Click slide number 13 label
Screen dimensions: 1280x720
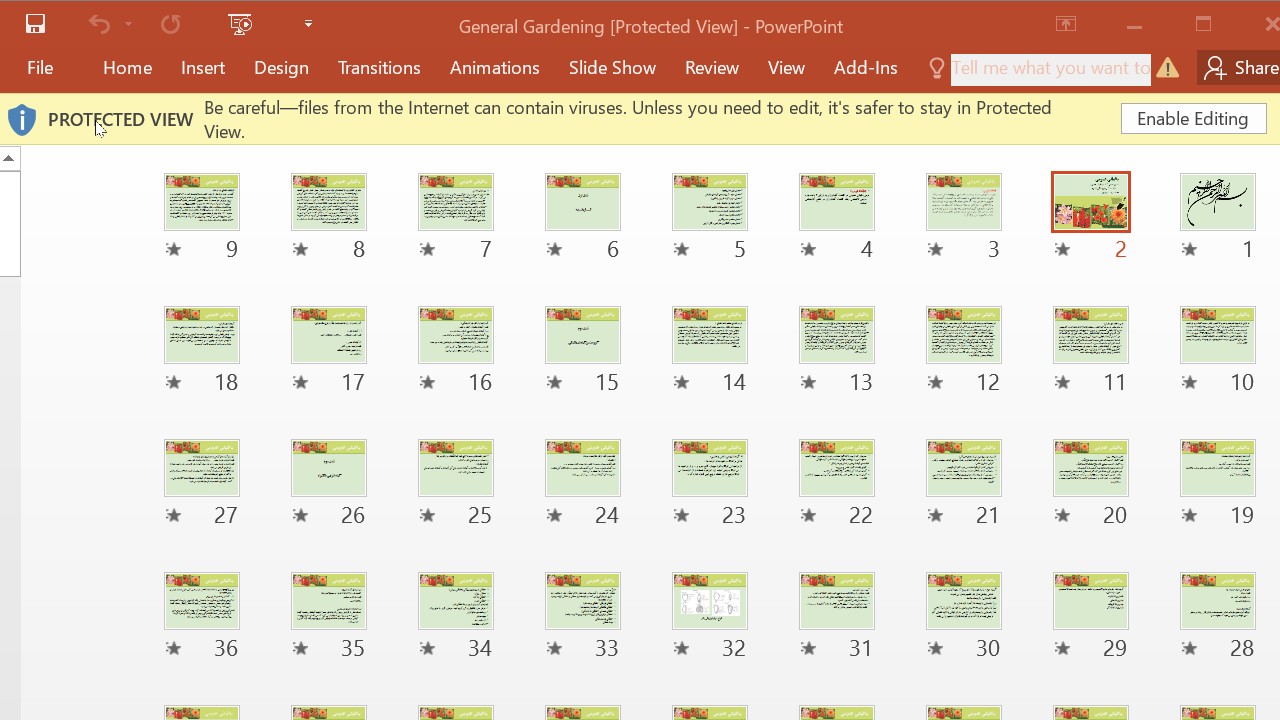click(861, 383)
